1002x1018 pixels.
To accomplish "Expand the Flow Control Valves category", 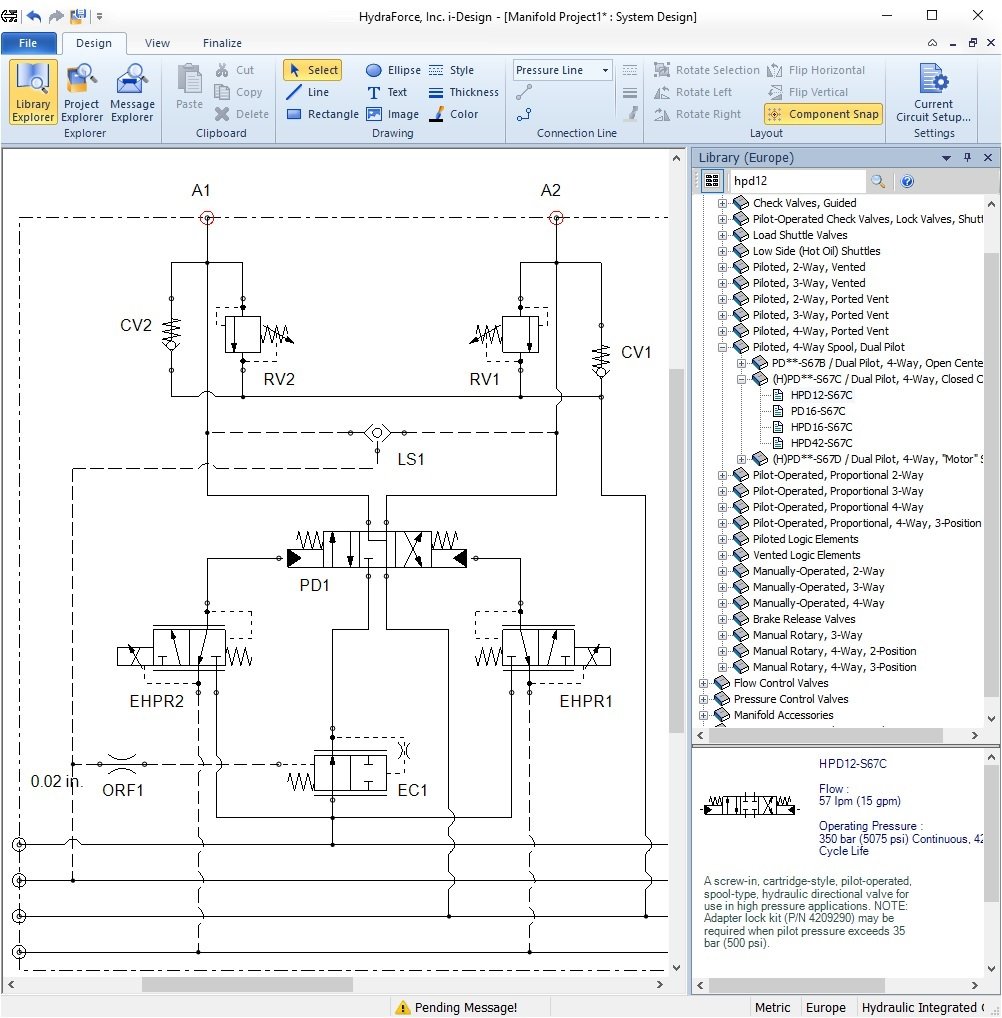I will [x=704, y=683].
